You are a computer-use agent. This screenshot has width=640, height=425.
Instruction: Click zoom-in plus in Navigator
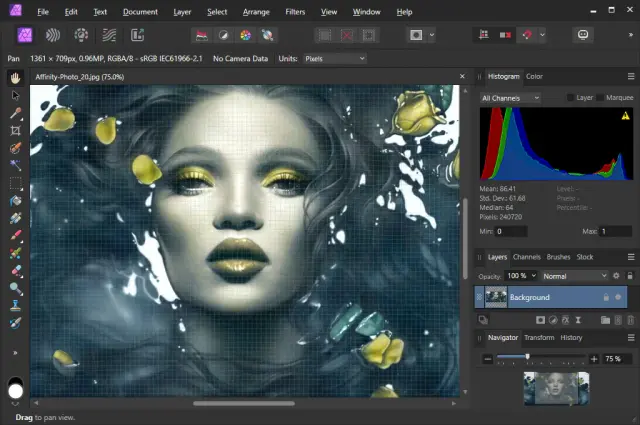point(594,358)
